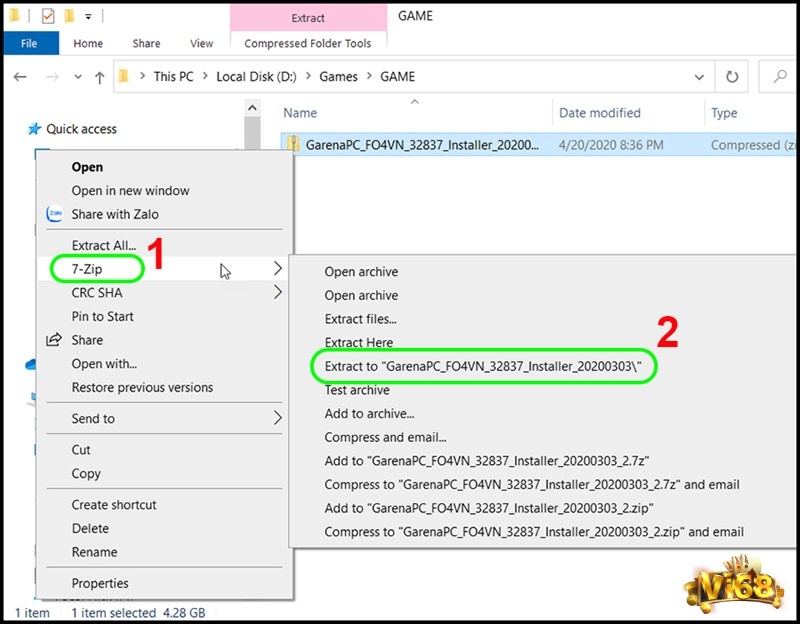Choose Extract files... in 7-Zip submenu
Viewport: 800px width, 624px height.
361,319
